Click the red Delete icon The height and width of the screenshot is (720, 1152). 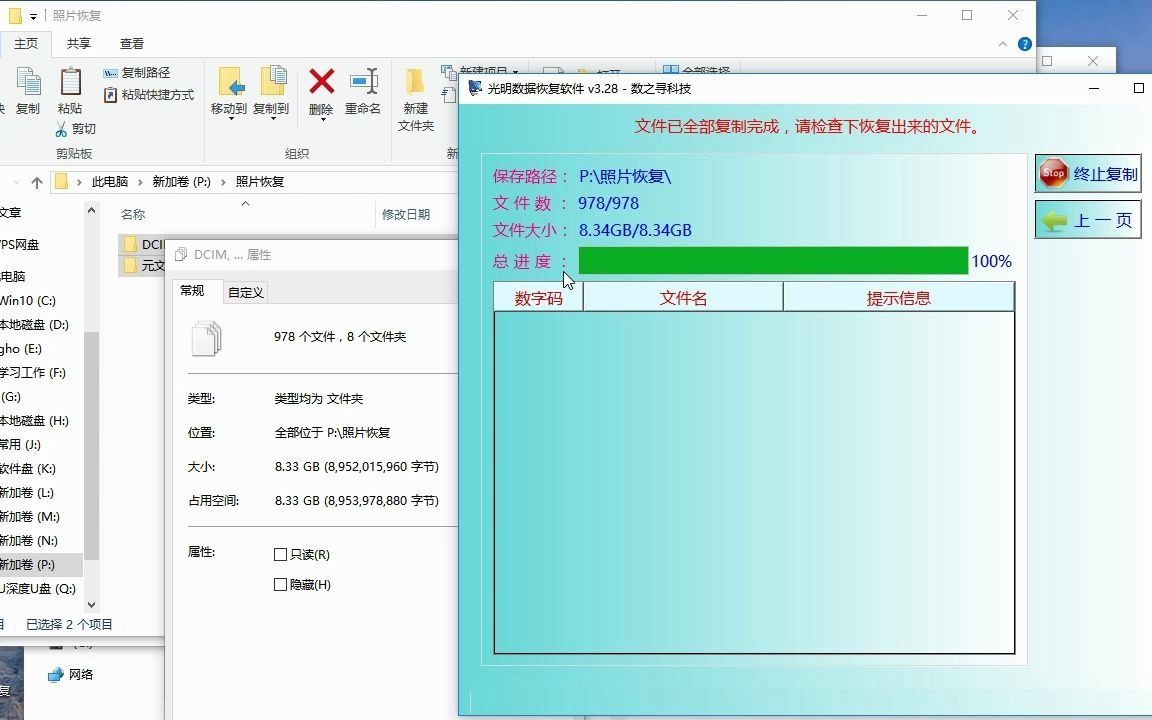point(322,82)
